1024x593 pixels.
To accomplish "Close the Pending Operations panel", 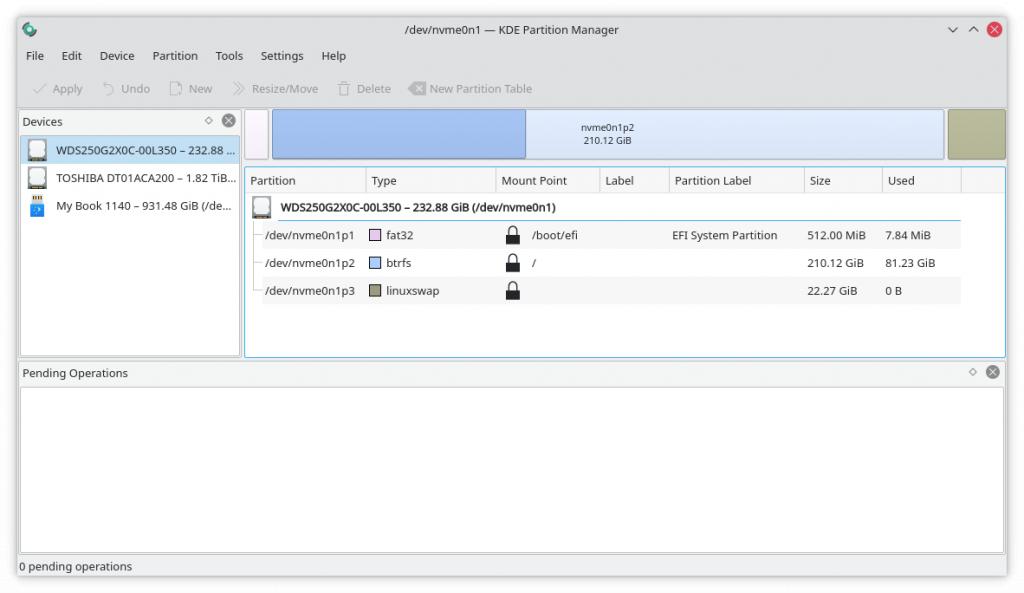I will coord(993,372).
